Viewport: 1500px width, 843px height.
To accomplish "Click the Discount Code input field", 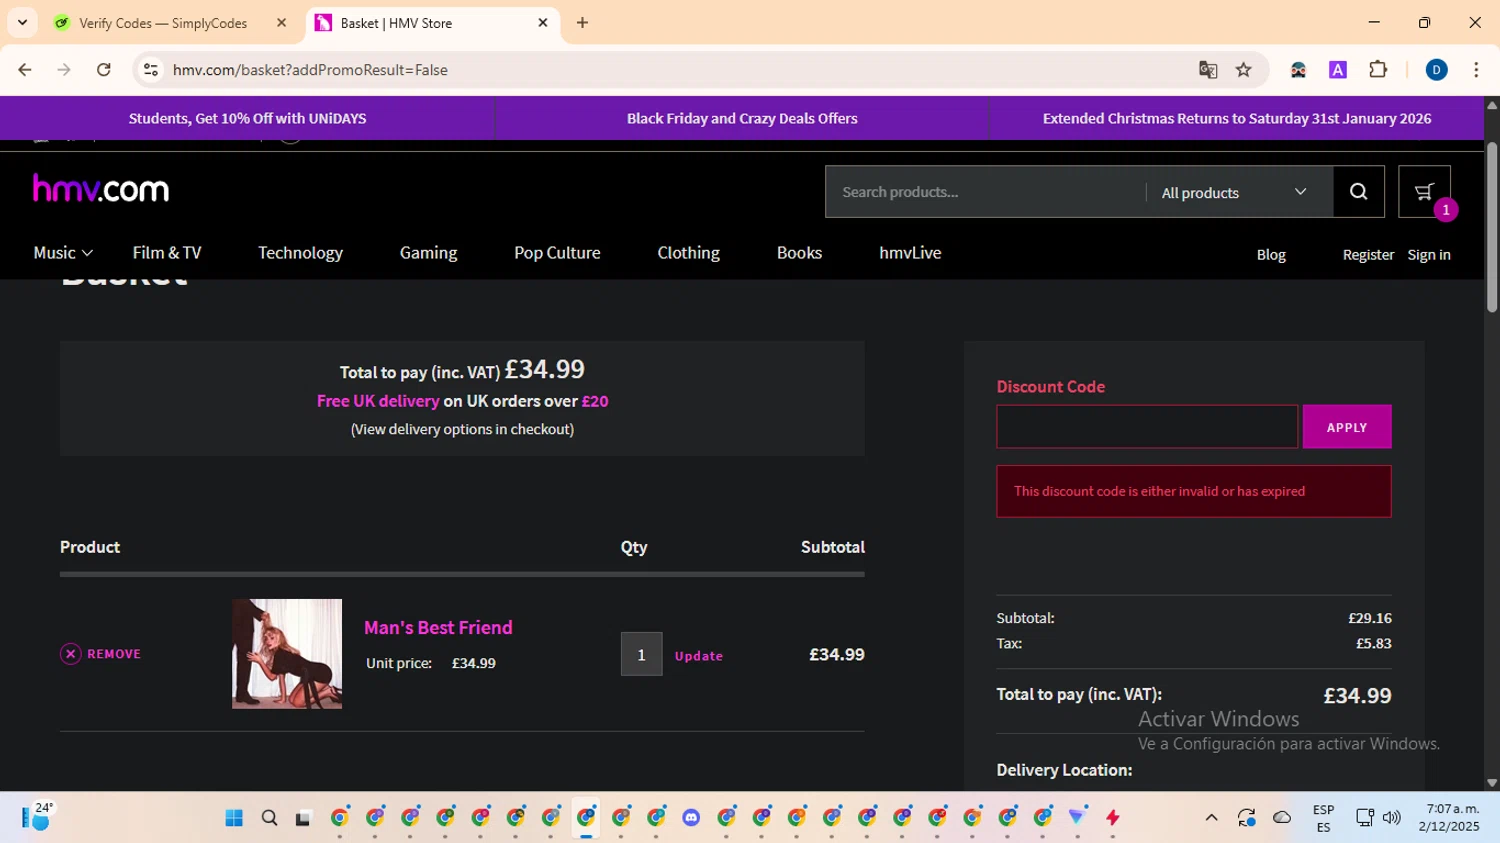I will 1147,427.
